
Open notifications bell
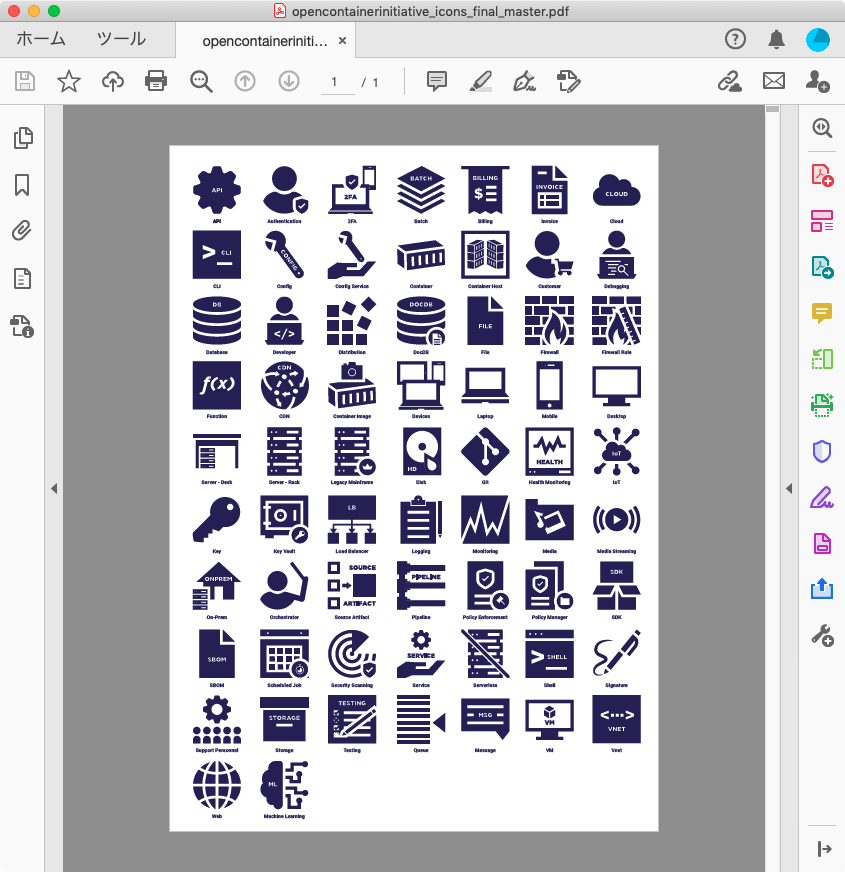pos(776,39)
